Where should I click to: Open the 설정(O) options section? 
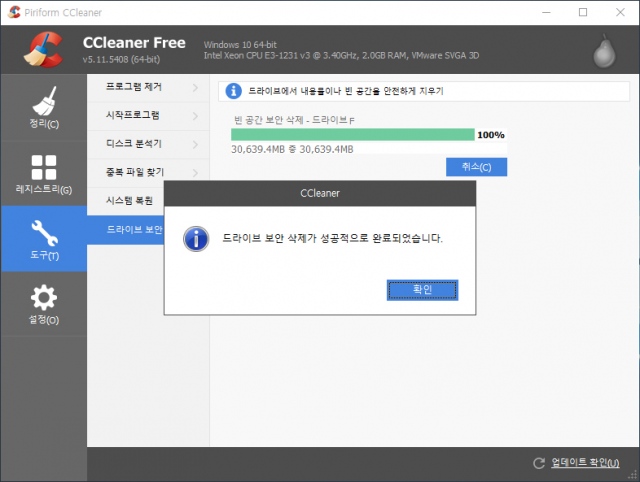point(44,304)
